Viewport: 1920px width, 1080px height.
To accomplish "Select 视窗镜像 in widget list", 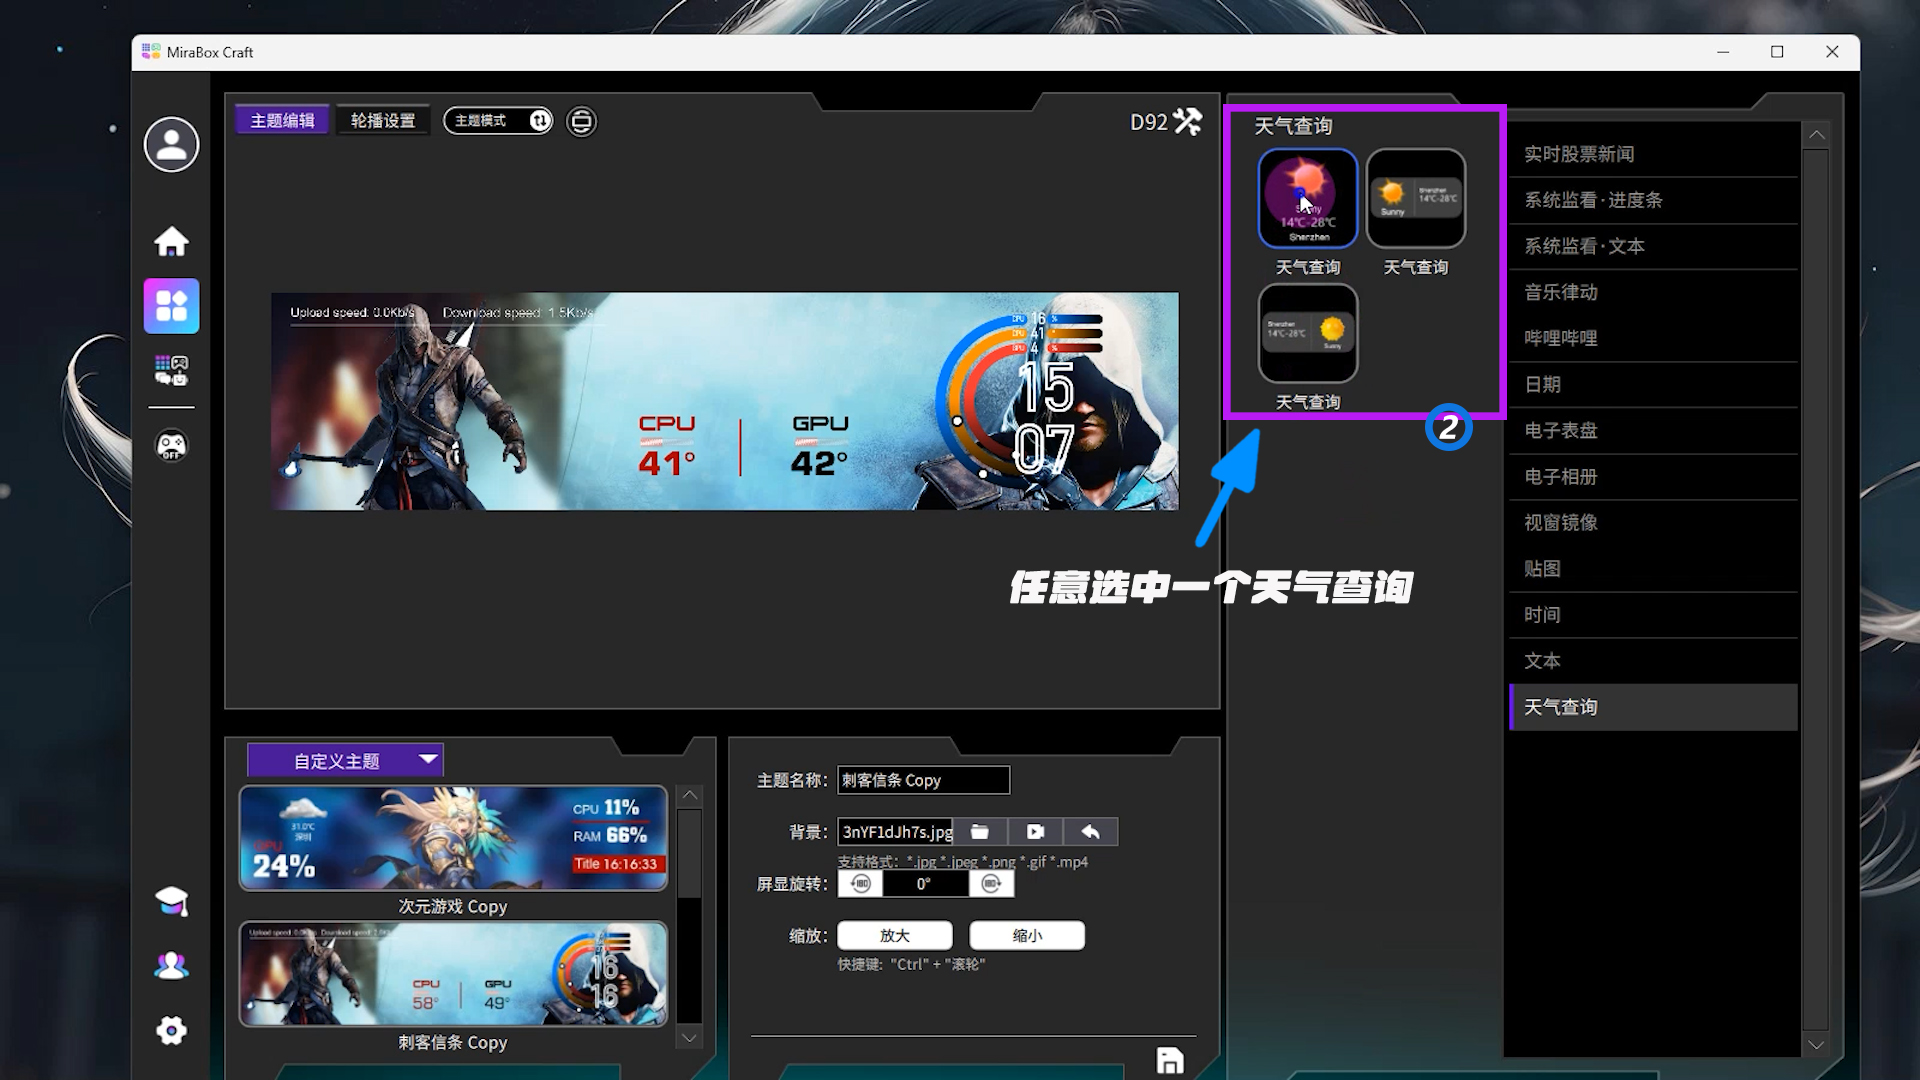I will click(1653, 522).
